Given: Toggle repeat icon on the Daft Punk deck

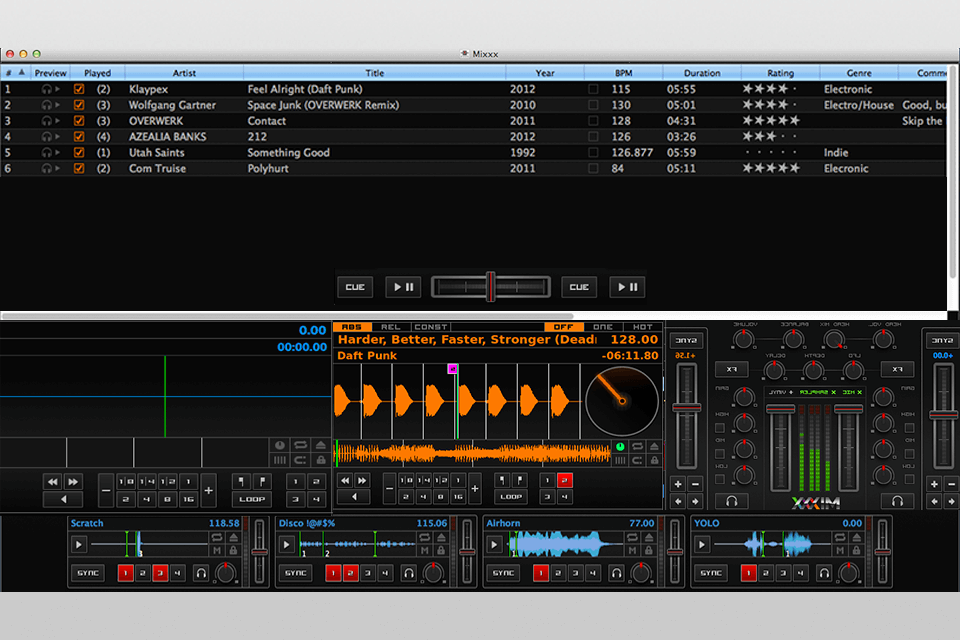Looking at the screenshot, I should (637, 446).
